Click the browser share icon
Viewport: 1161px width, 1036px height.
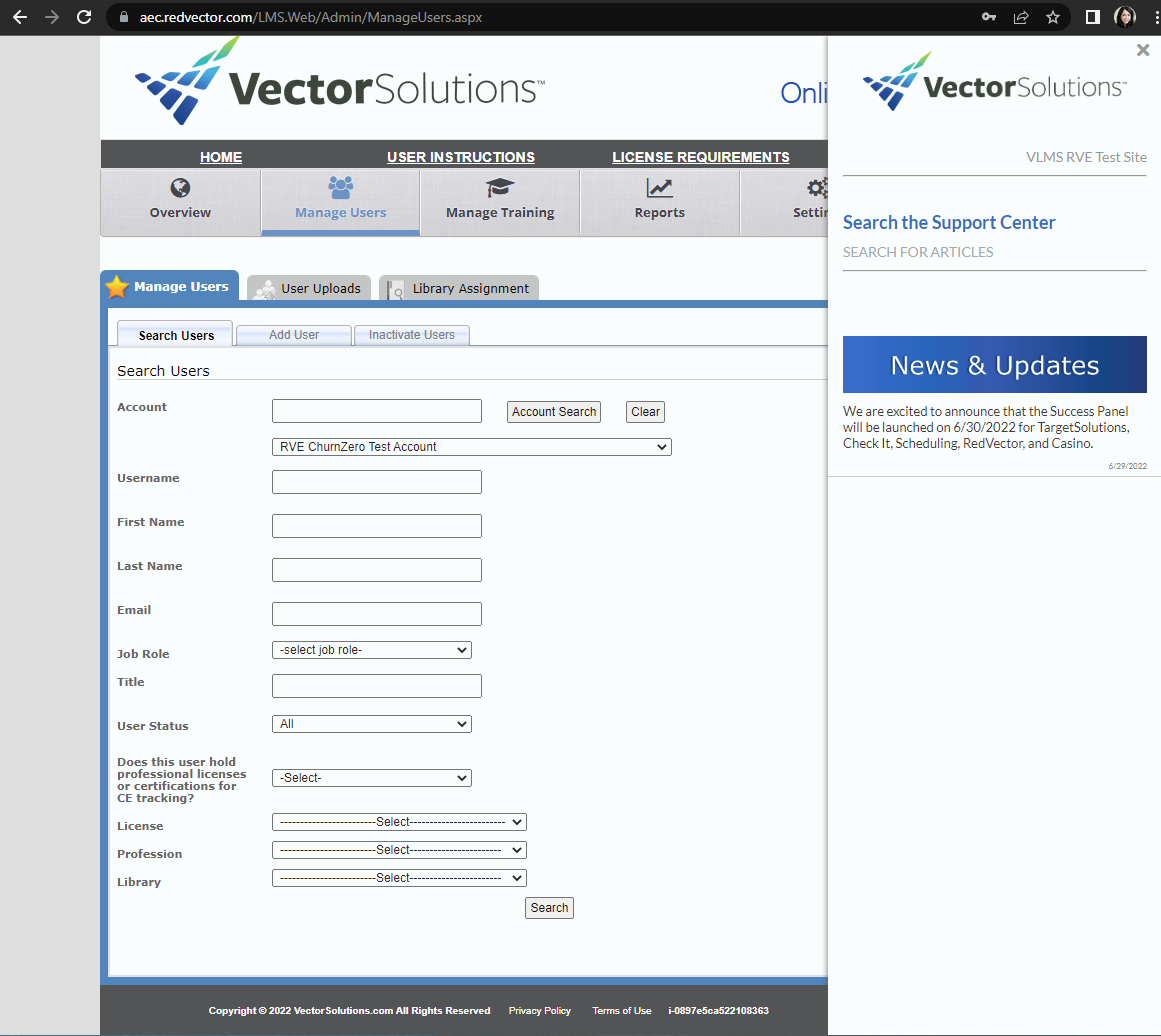pos(1021,17)
